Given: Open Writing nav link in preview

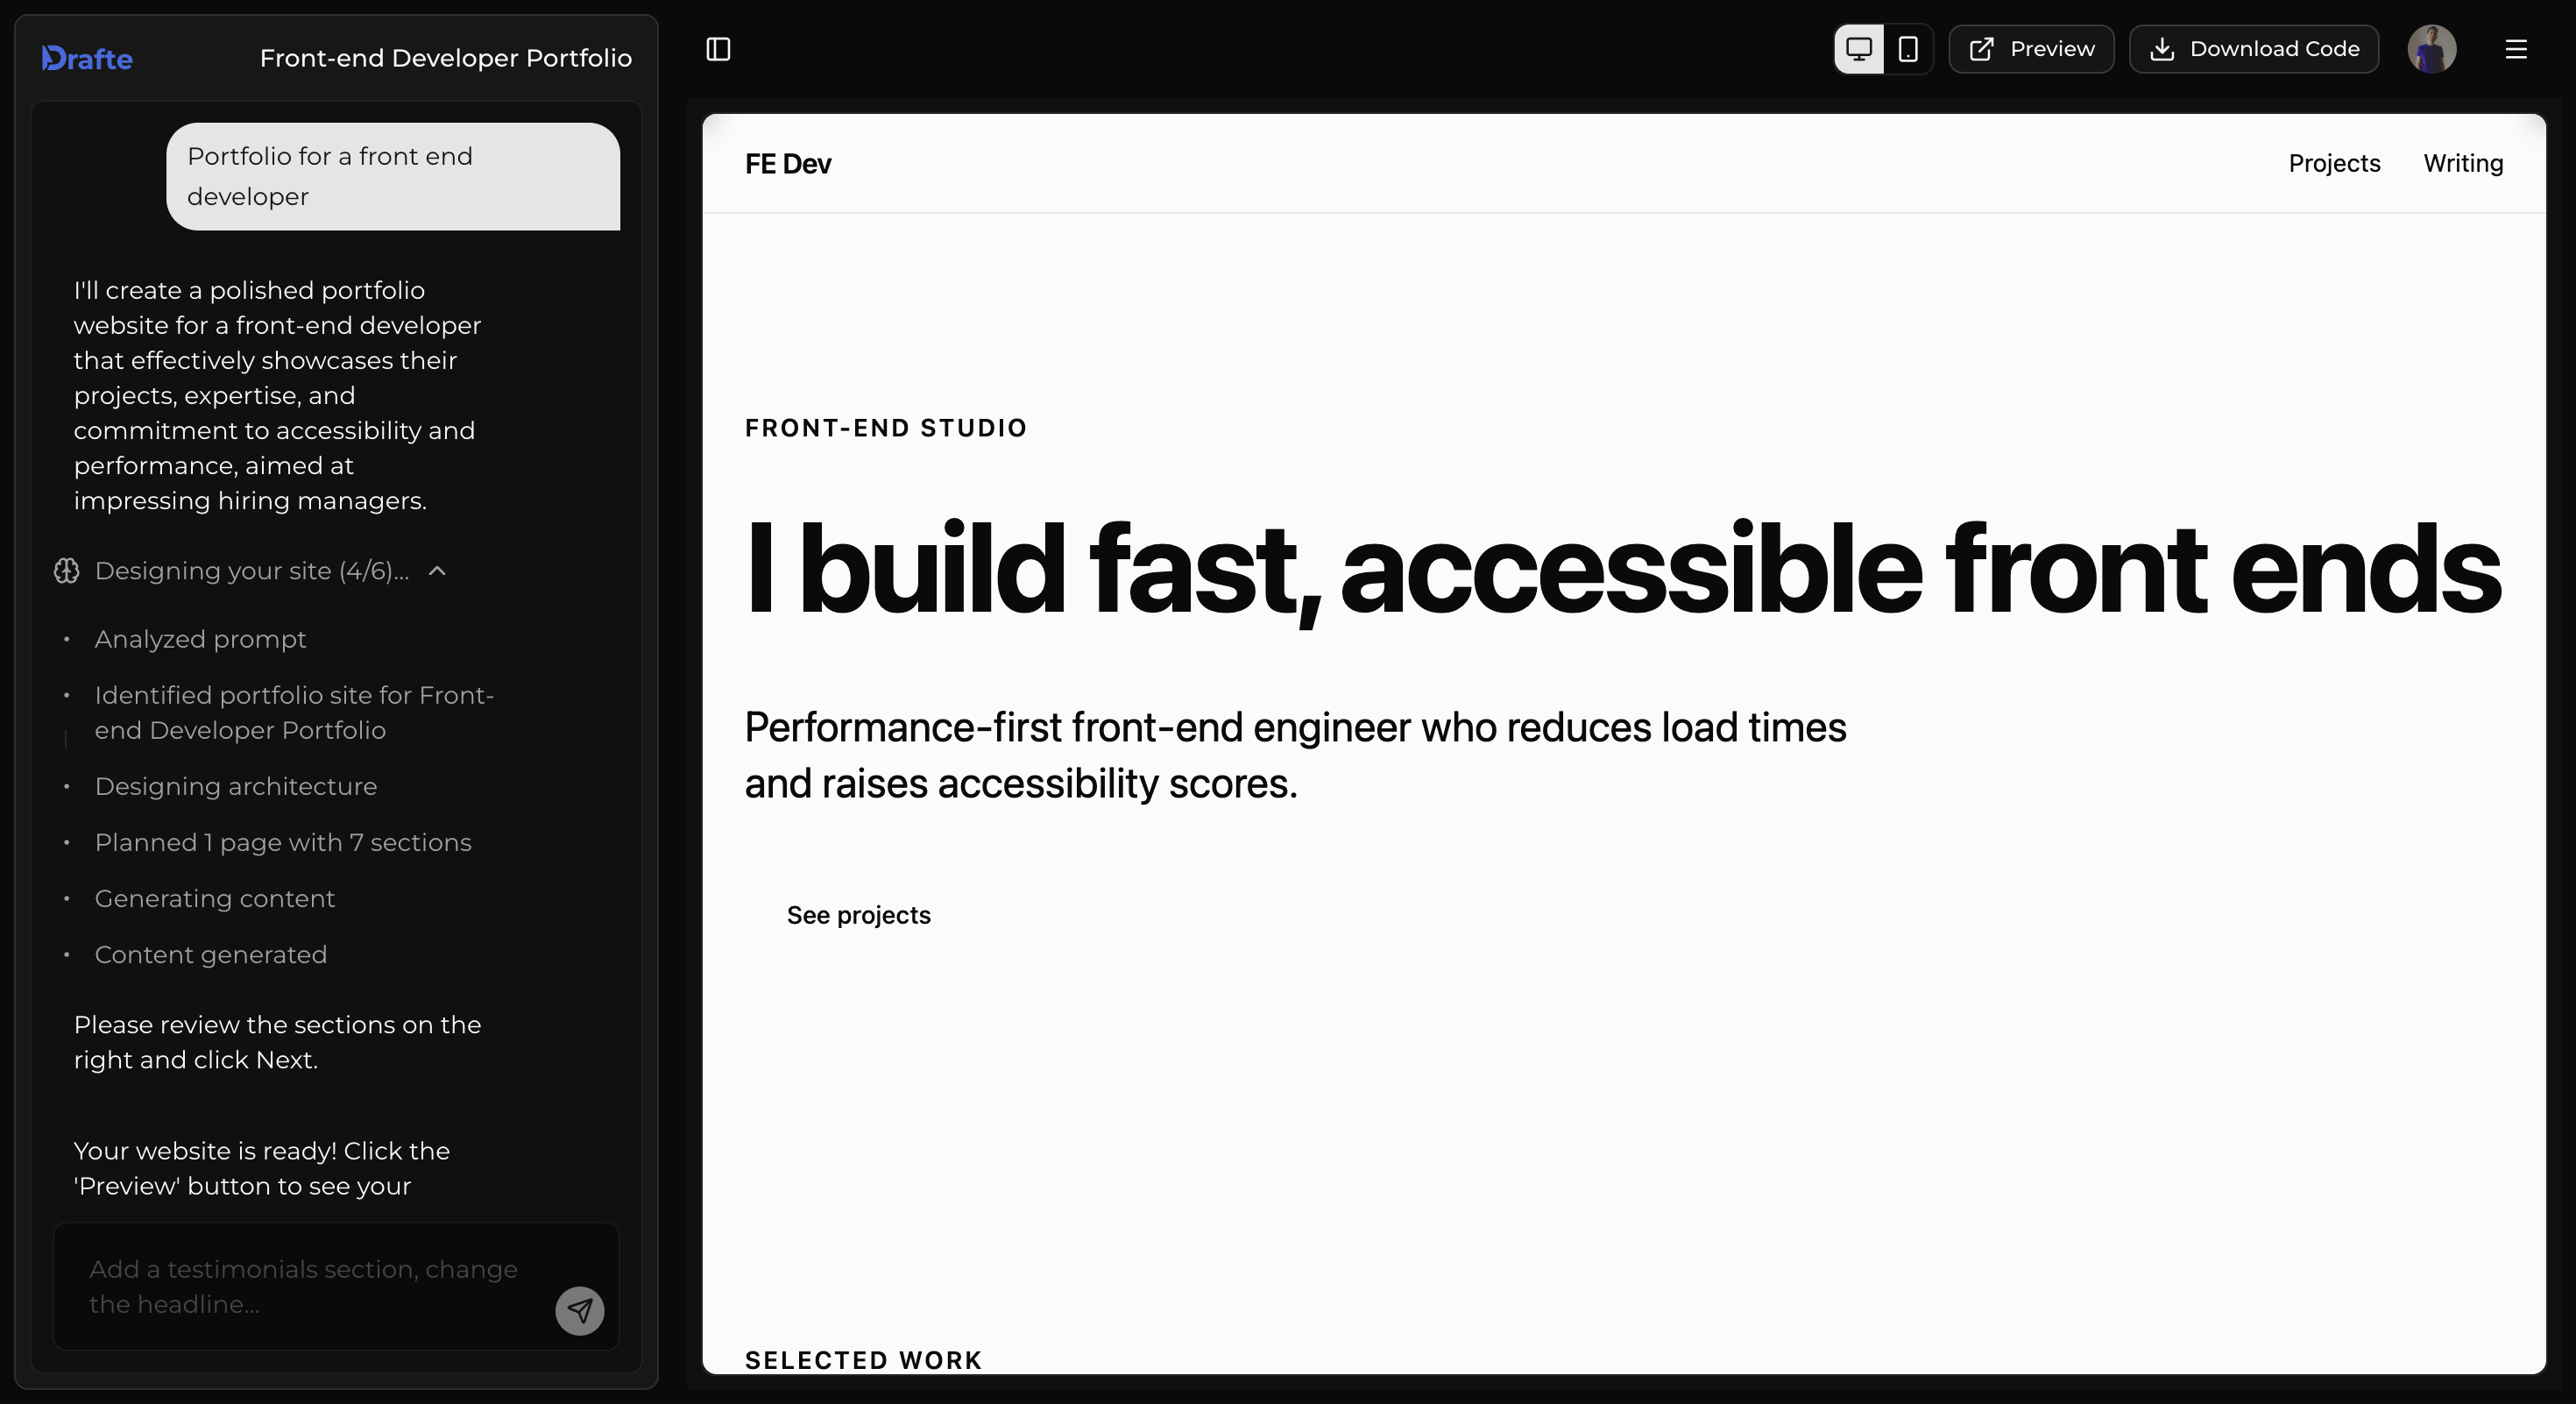Looking at the screenshot, I should point(2463,163).
